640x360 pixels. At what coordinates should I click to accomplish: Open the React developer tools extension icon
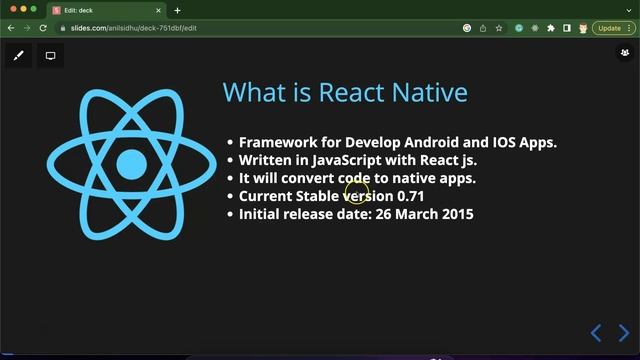pos(535,28)
